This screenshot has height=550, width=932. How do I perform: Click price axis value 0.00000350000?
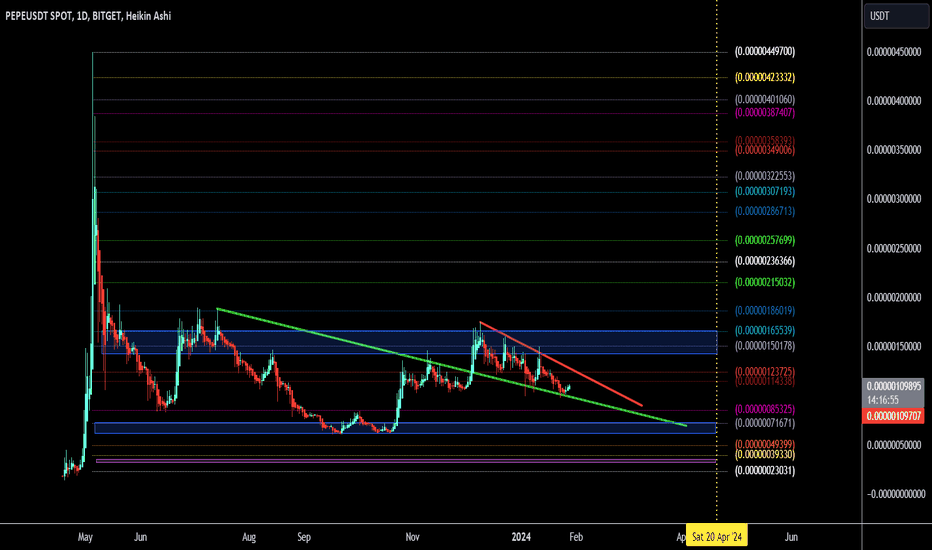coord(893,150)
